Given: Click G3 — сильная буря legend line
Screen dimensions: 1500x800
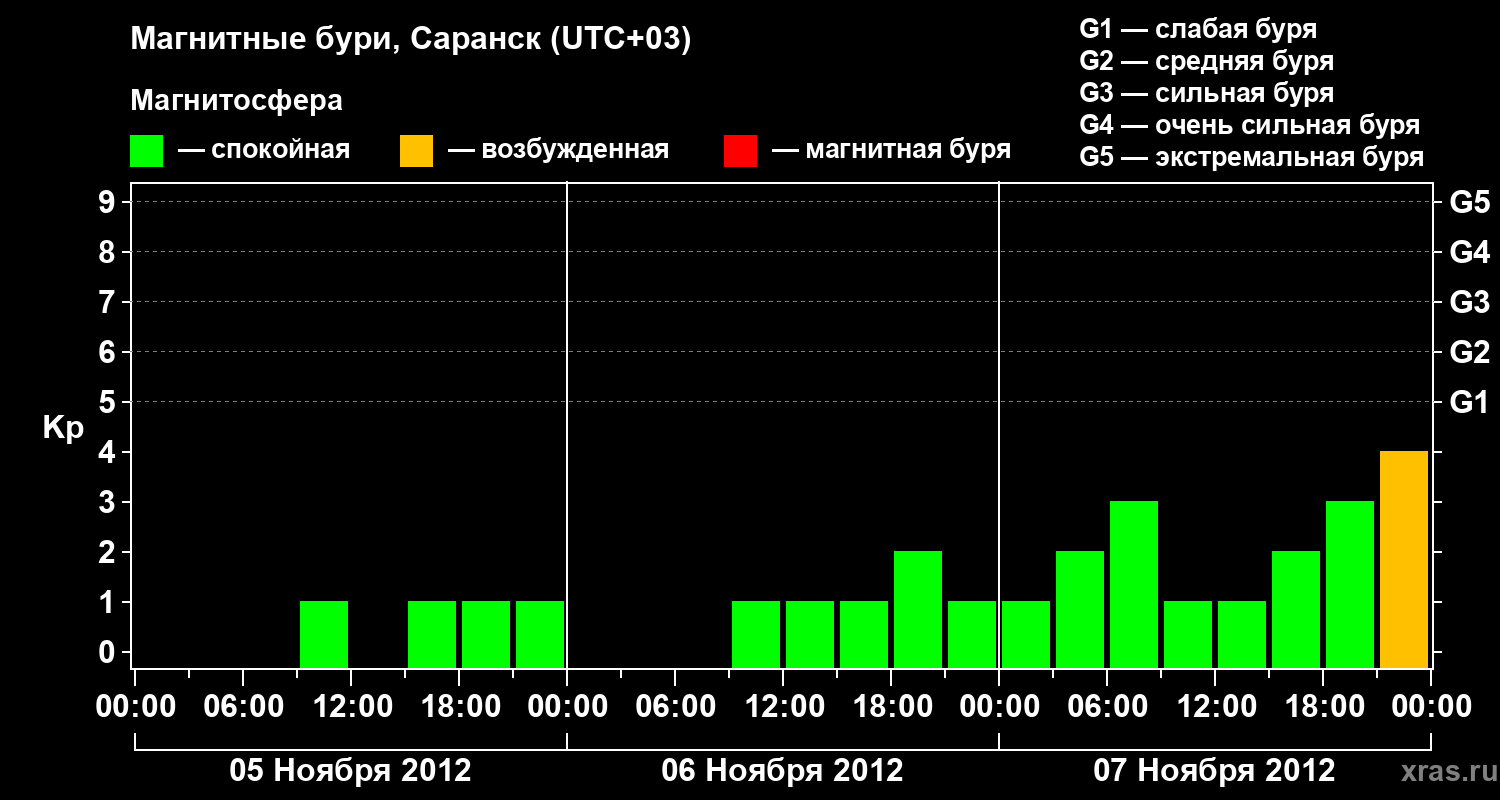Looking at the screenshot, I should pyautogui.click(x=1206, y=93).
